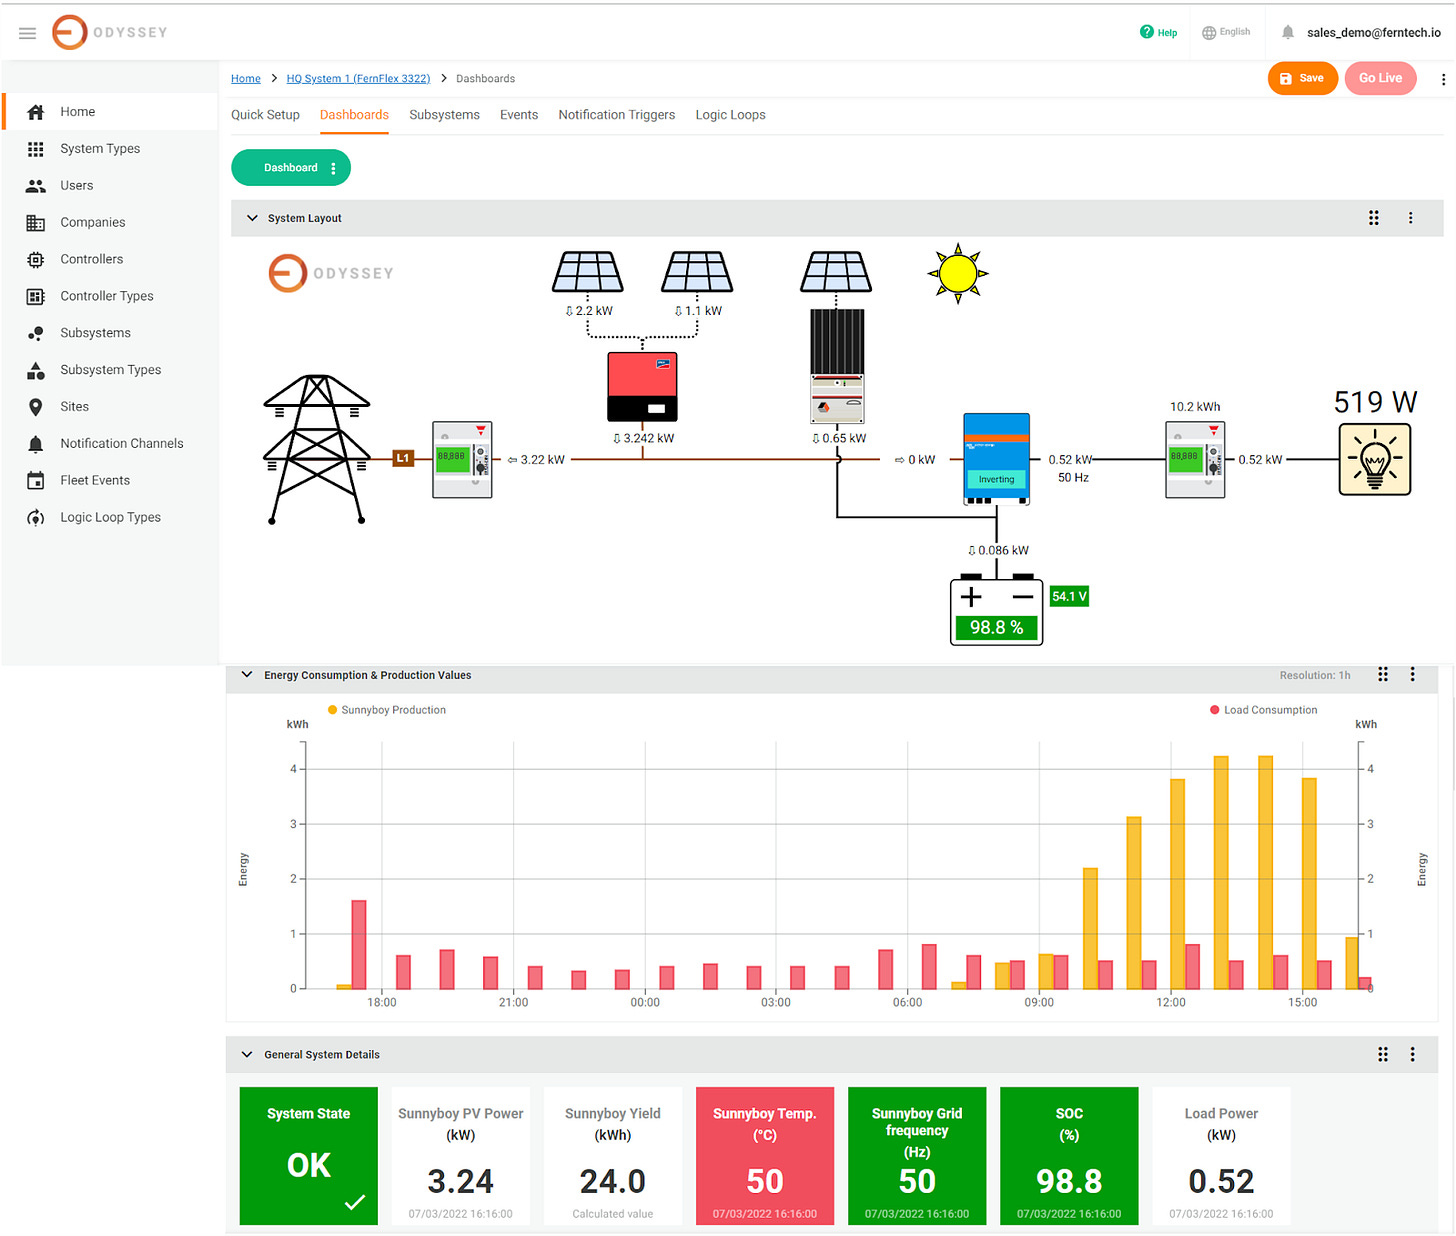Click the Go Live button
Viewport: 1456px width, 1236px height.
1380,78
